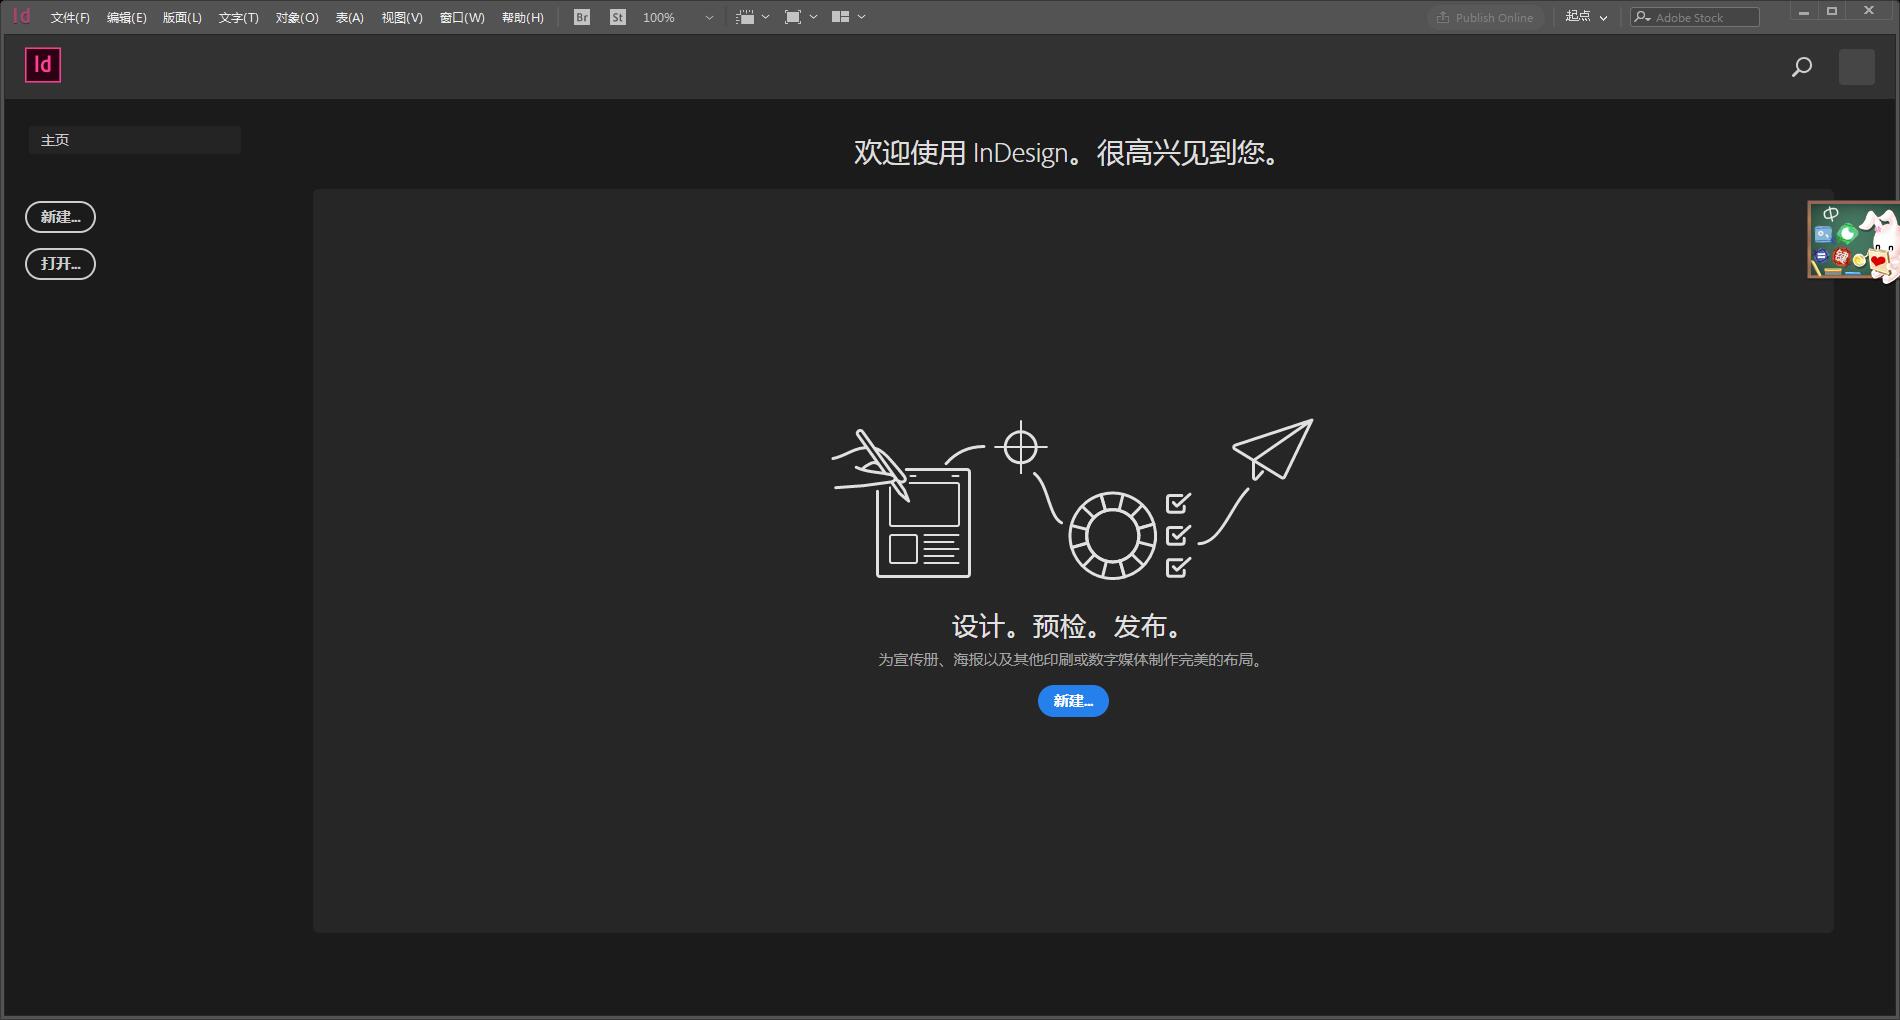Launch Adobe Bridge via the Br icon
This screenshot has height=1020, width=1900.
pyautogui.click(x=580, y=16)
